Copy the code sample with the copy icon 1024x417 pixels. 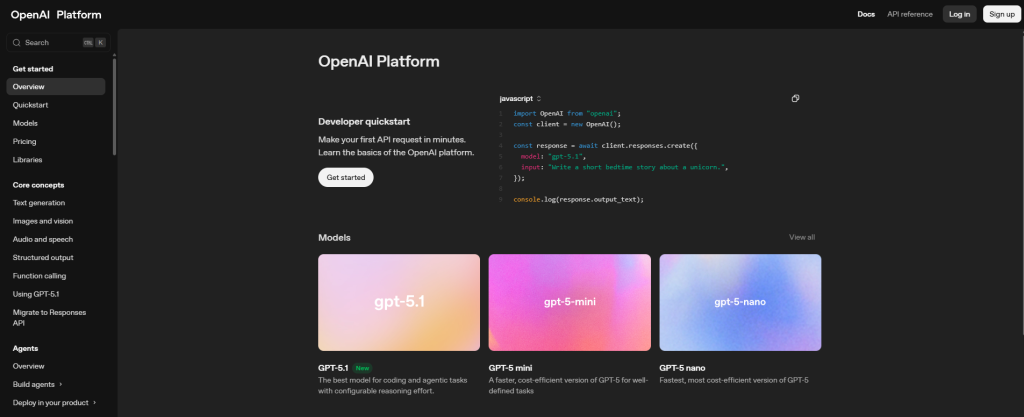(x=795, y=99)
